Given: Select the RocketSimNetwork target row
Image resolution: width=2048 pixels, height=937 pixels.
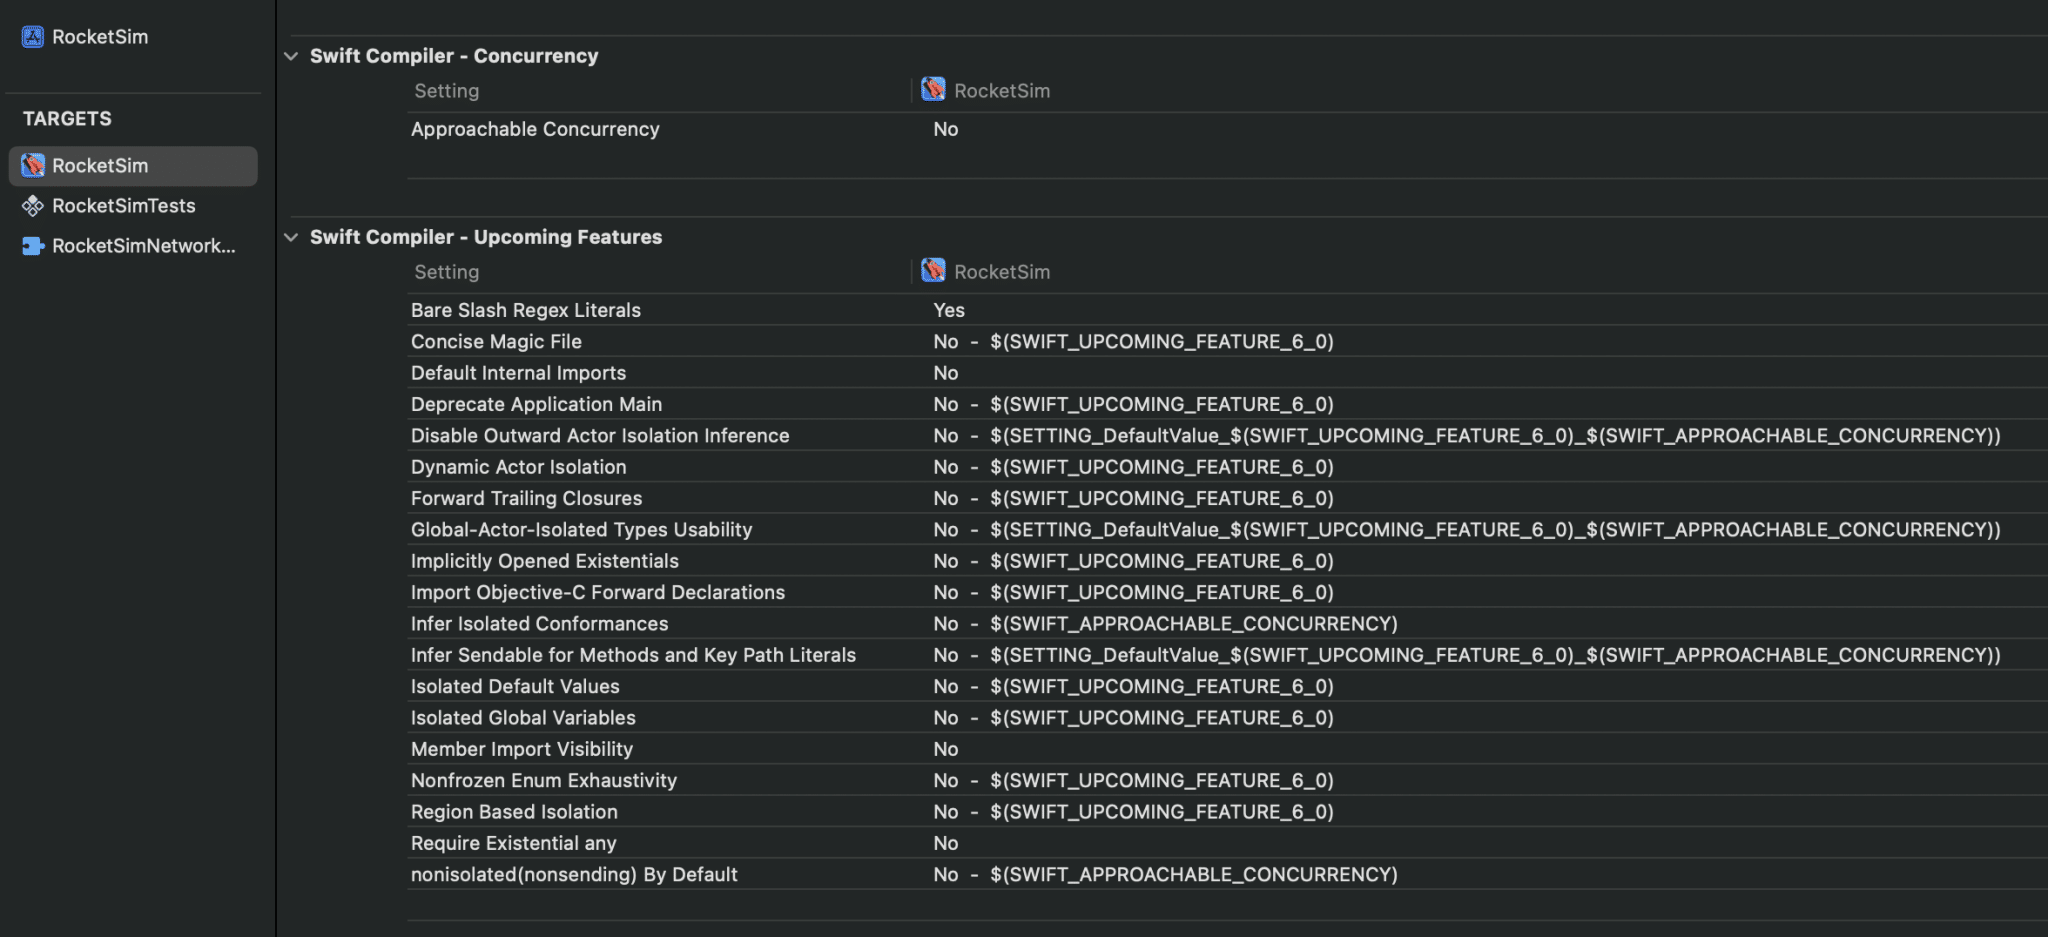Looking at the screenshot, I should pyautogui.click(x=143, y=246).
